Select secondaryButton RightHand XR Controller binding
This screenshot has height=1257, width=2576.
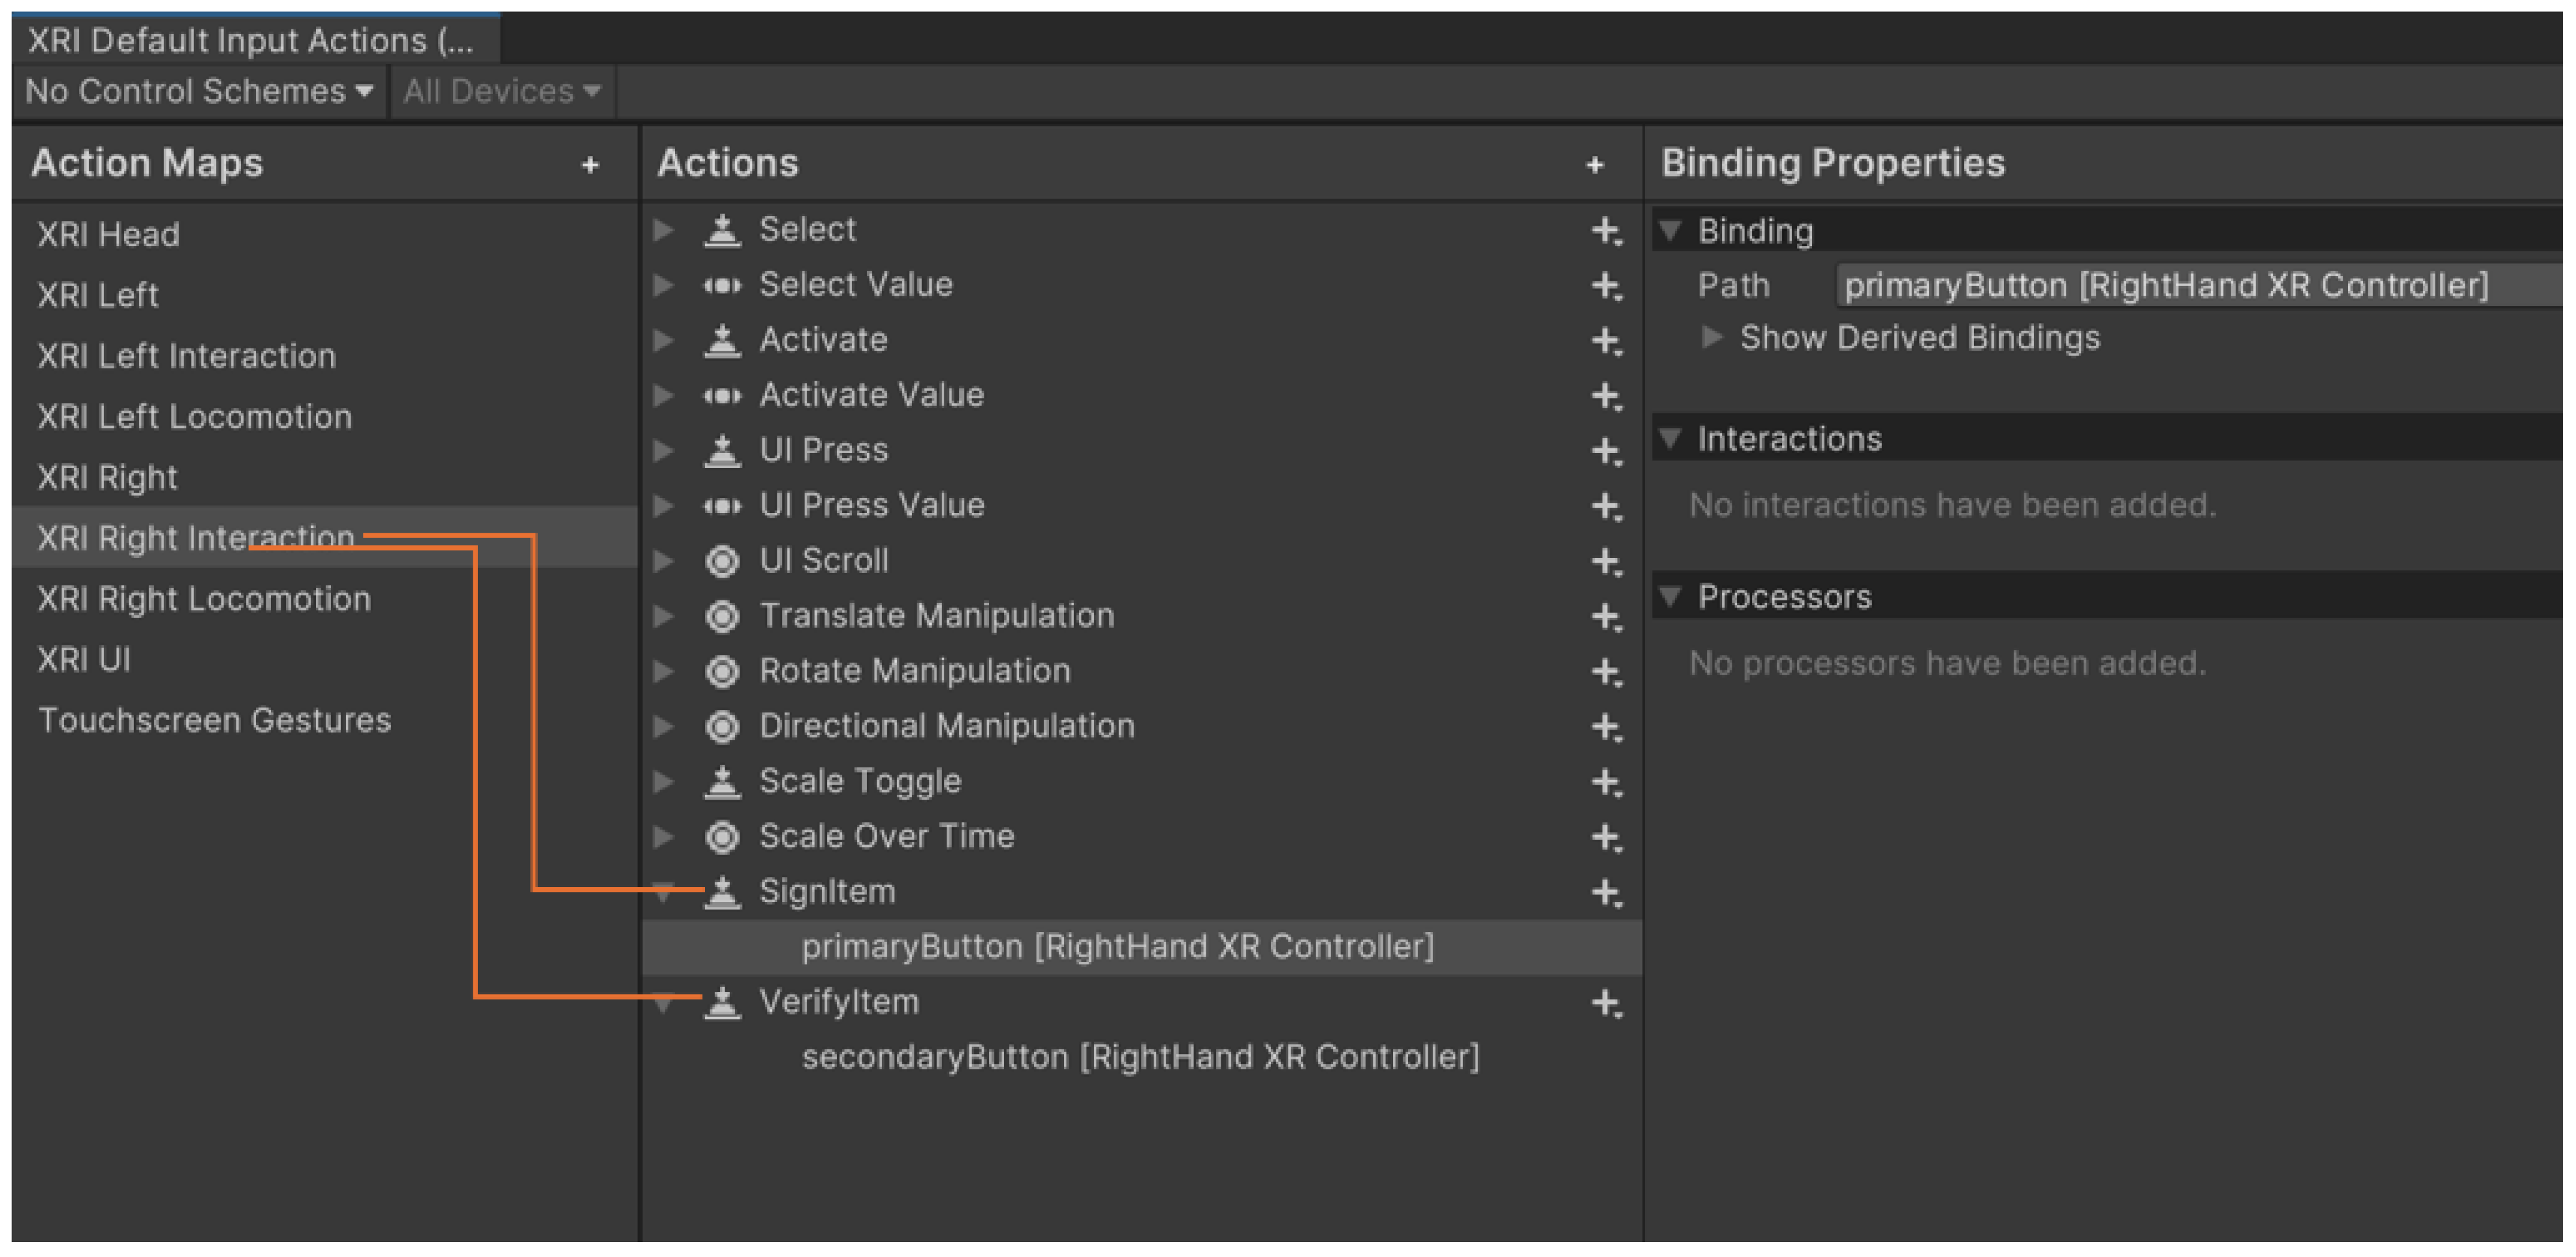point(1139,1057)
